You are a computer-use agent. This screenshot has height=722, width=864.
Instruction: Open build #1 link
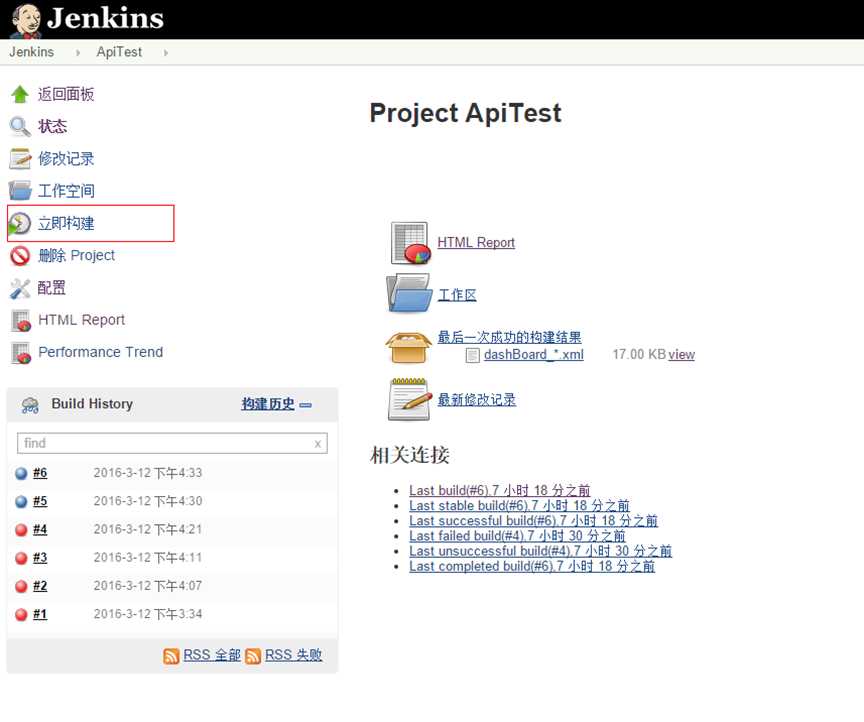point(40,614)
